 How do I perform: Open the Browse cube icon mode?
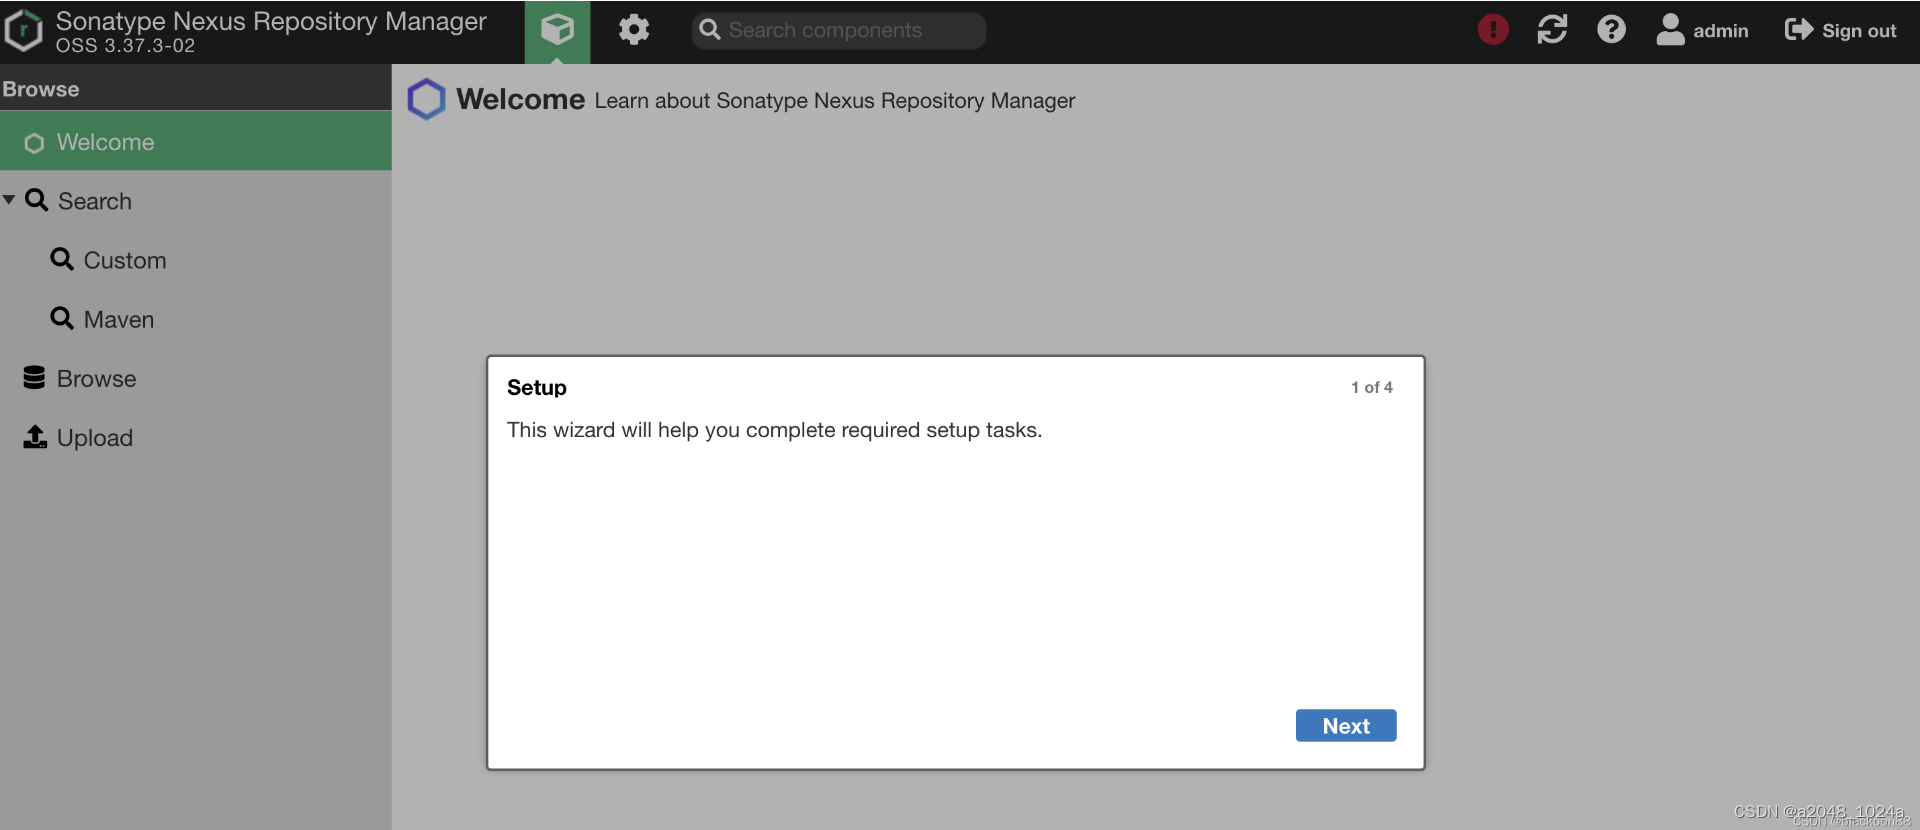click(557, 31)
